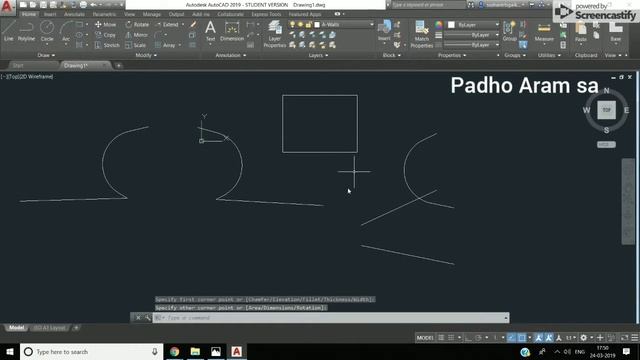Click Match Properties tool
Screen dimensions: 640x360
[x=421, y=34]
